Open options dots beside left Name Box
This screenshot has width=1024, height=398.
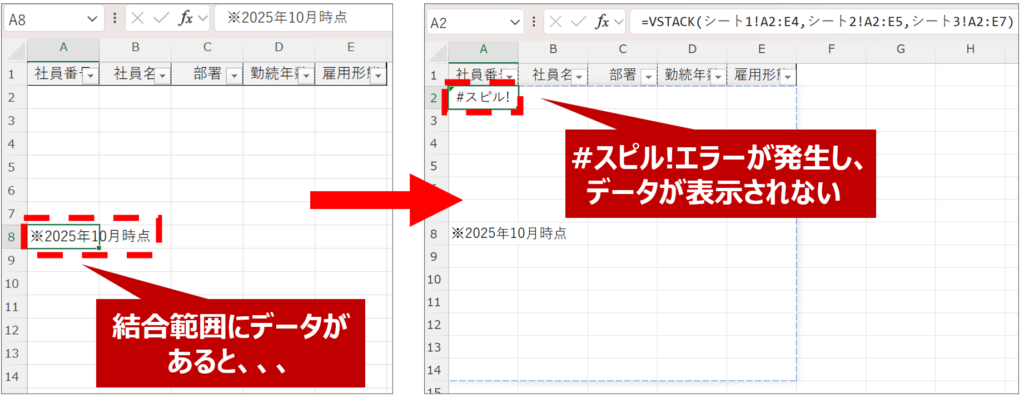click(x=114, y=18)
